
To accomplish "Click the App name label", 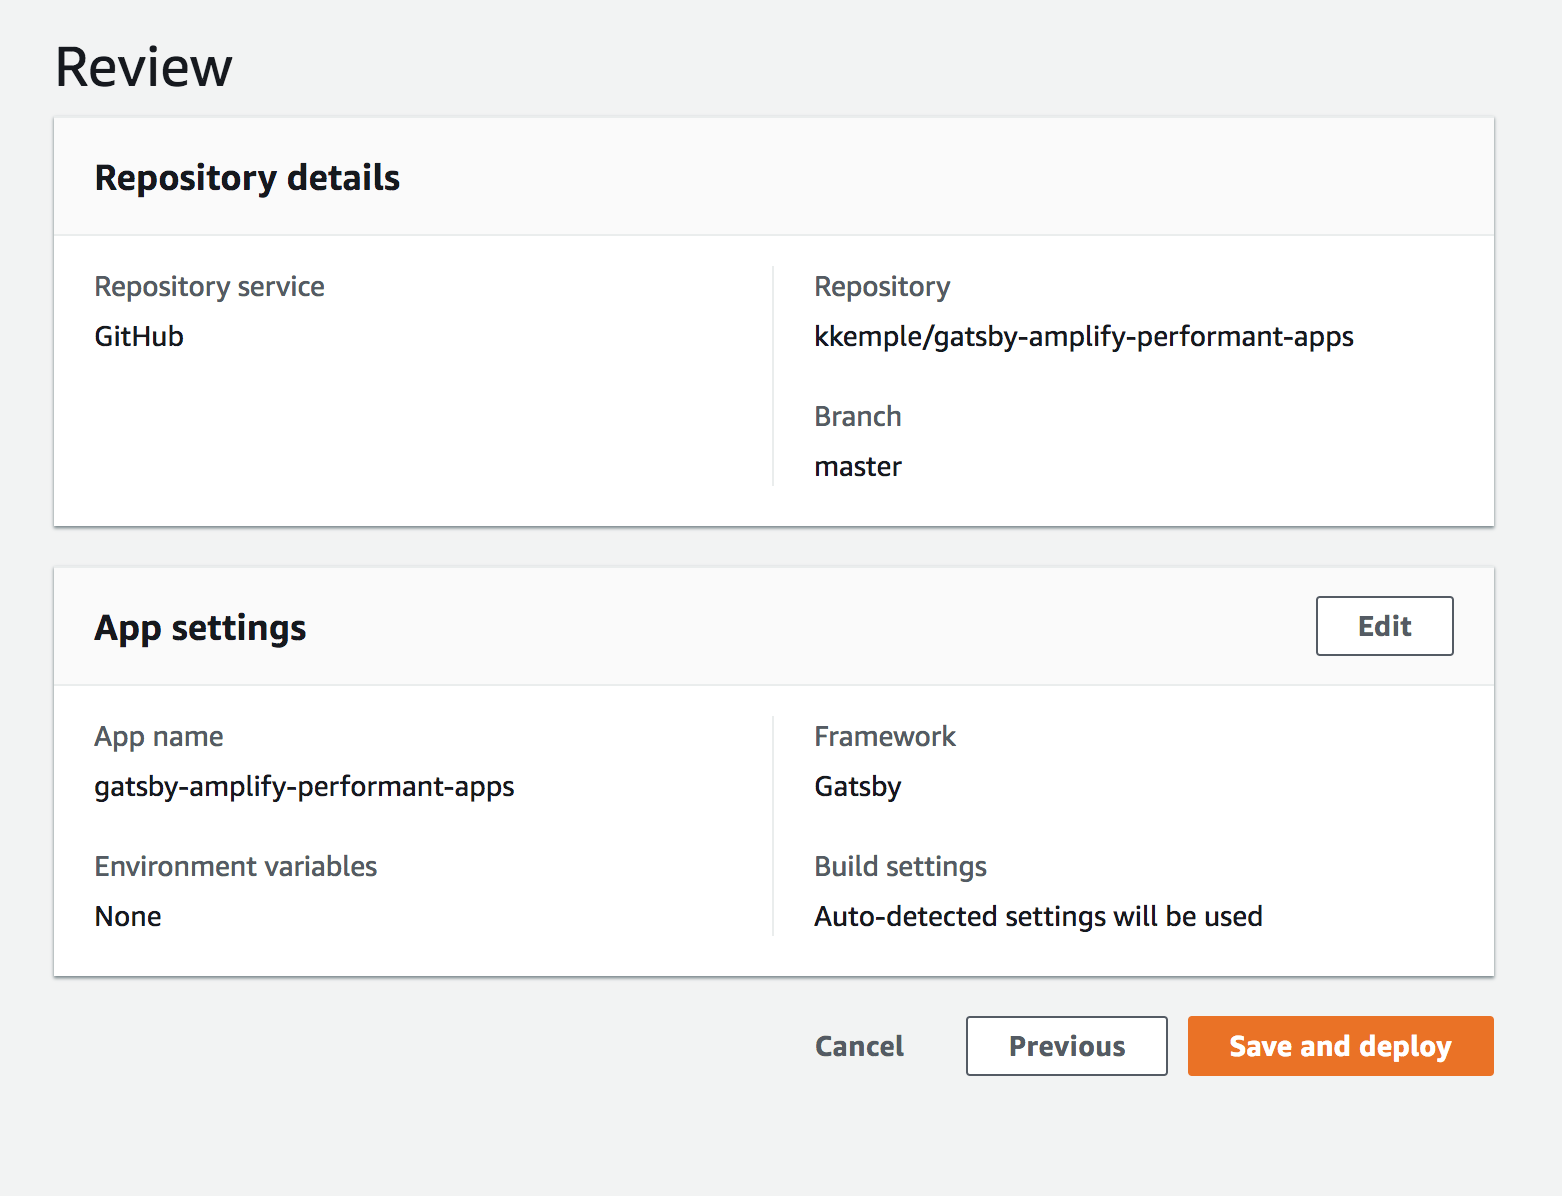I will pyautogui.click(x=159, y=737).
